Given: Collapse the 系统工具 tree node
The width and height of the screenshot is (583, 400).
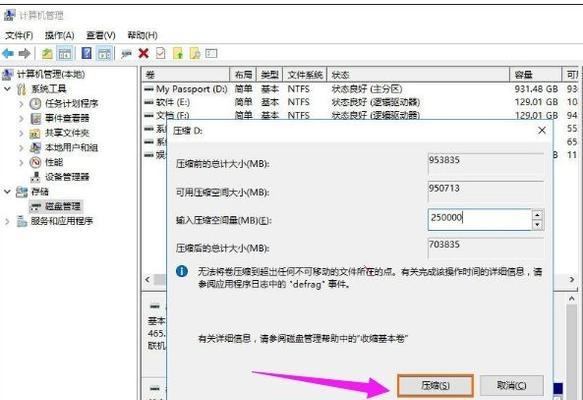Looking at the screenshot, I should click(7, 89).
